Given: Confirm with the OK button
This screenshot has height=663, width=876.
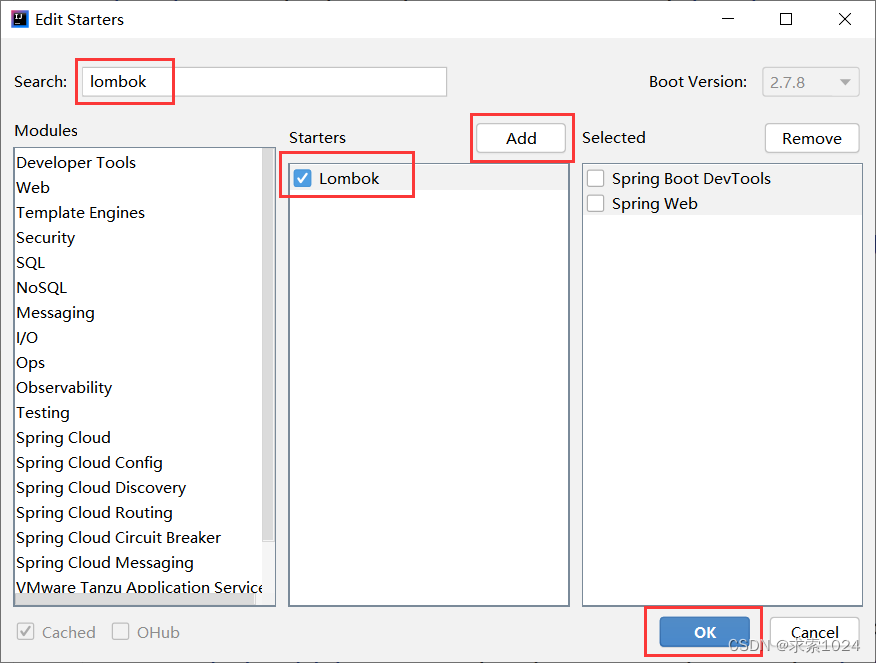Looking at the screenshot, I should click(x=704, y=632).
